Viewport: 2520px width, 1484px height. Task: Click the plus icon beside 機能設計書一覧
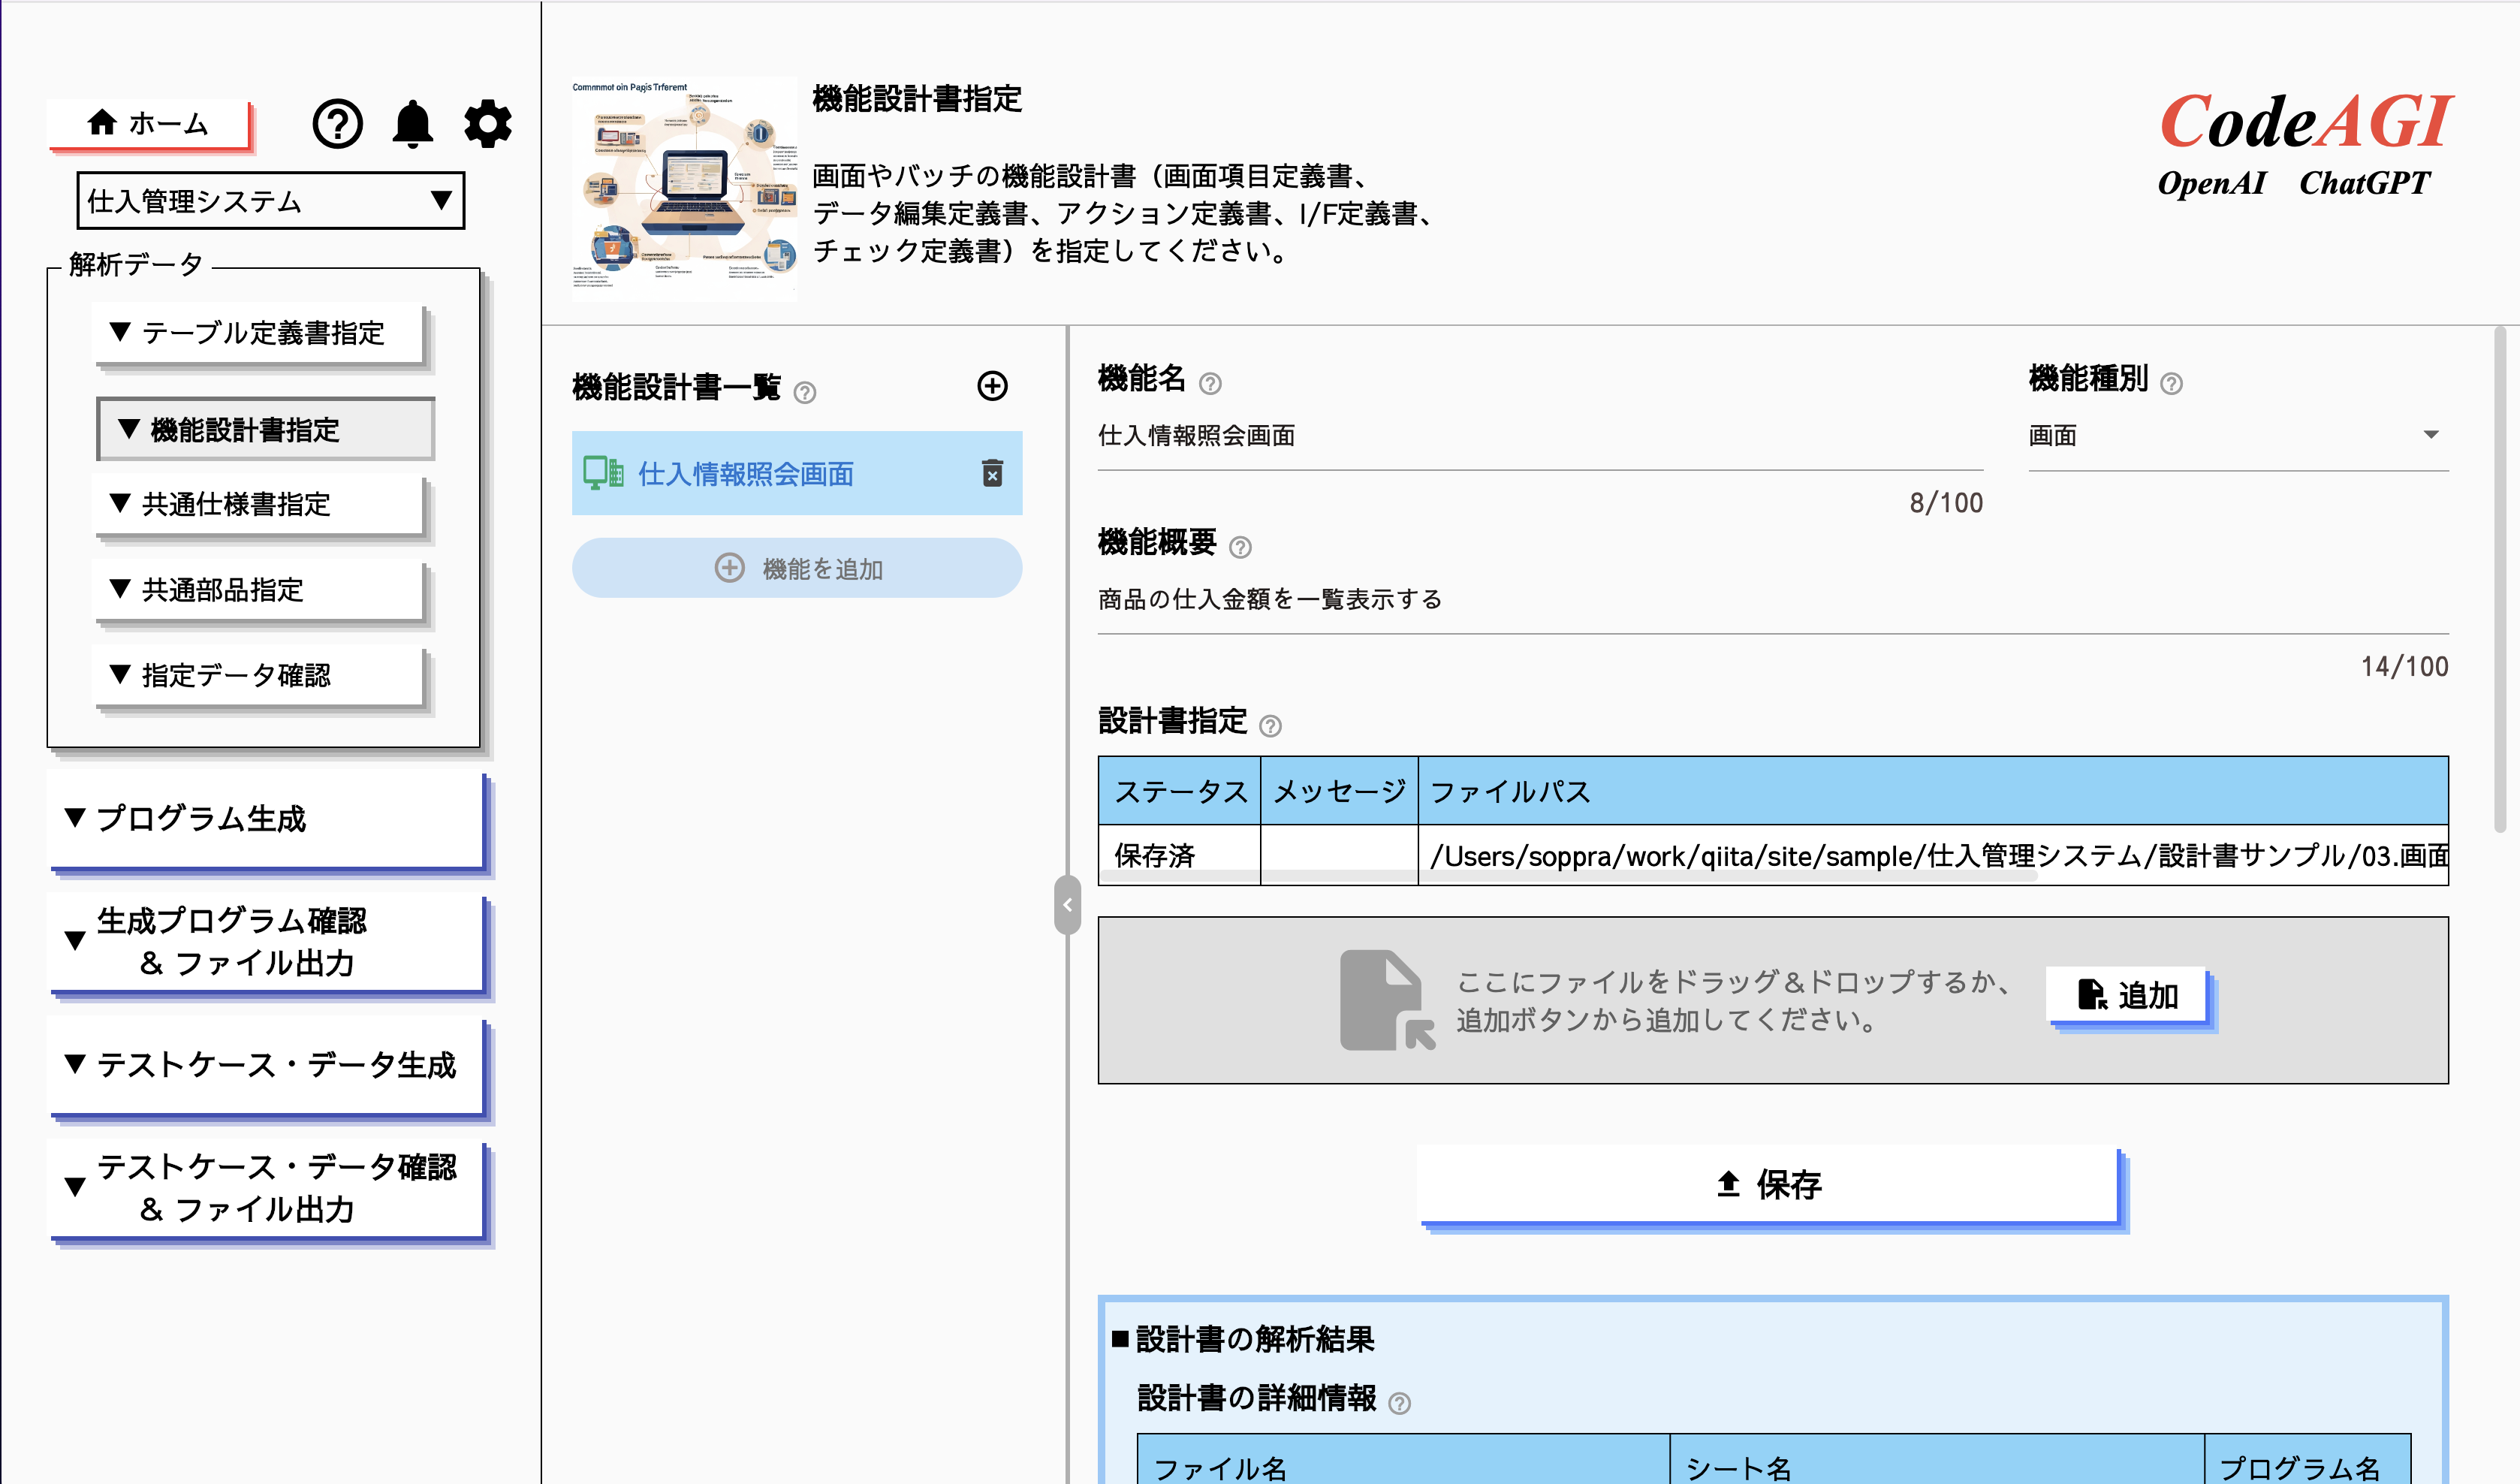click(x=992, y=386)
